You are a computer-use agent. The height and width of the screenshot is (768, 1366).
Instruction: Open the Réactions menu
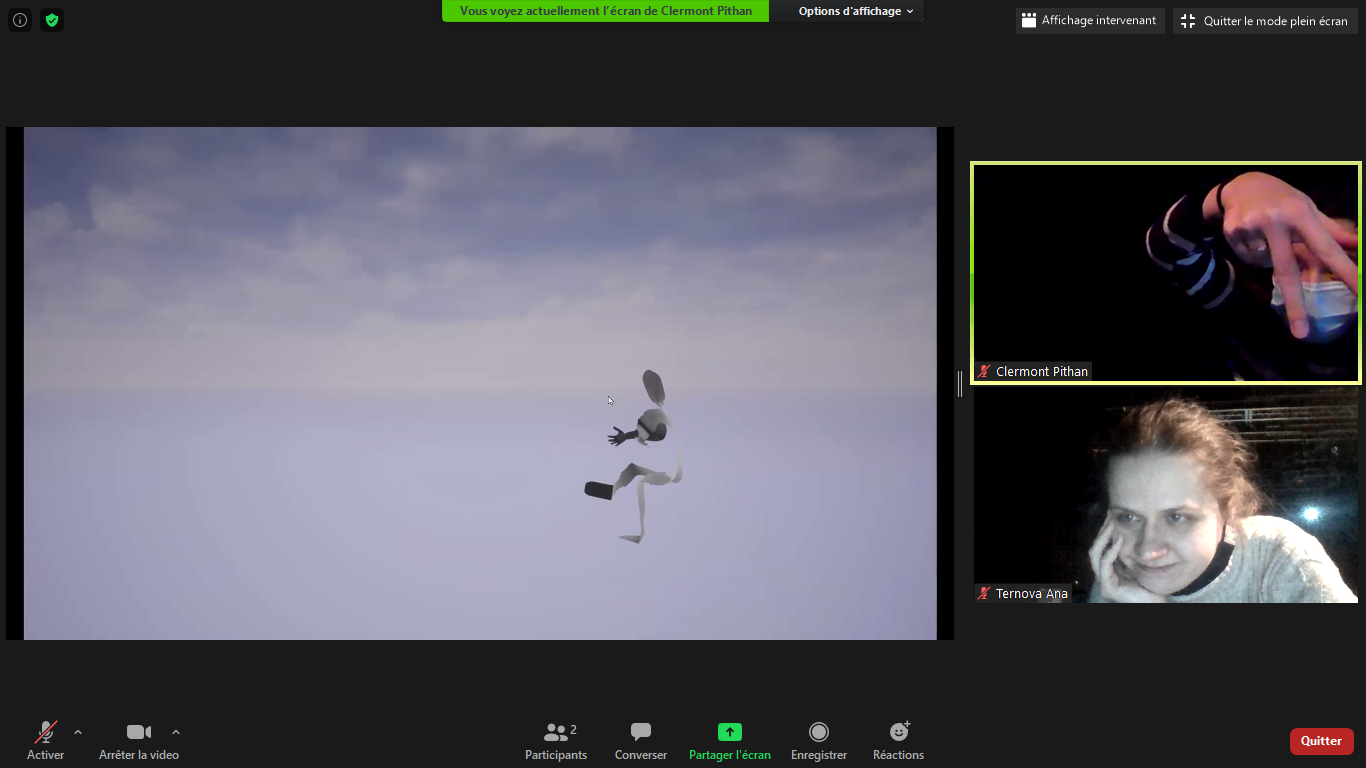899,741
